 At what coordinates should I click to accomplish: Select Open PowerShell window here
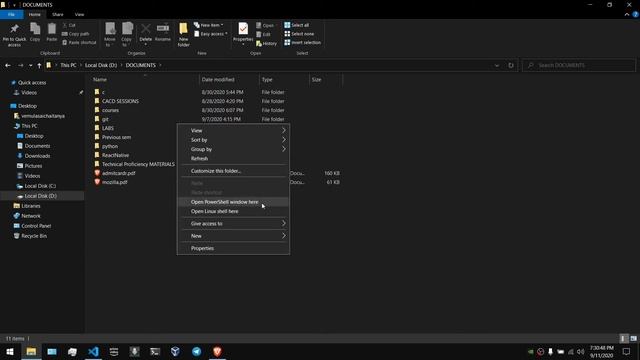233,202
